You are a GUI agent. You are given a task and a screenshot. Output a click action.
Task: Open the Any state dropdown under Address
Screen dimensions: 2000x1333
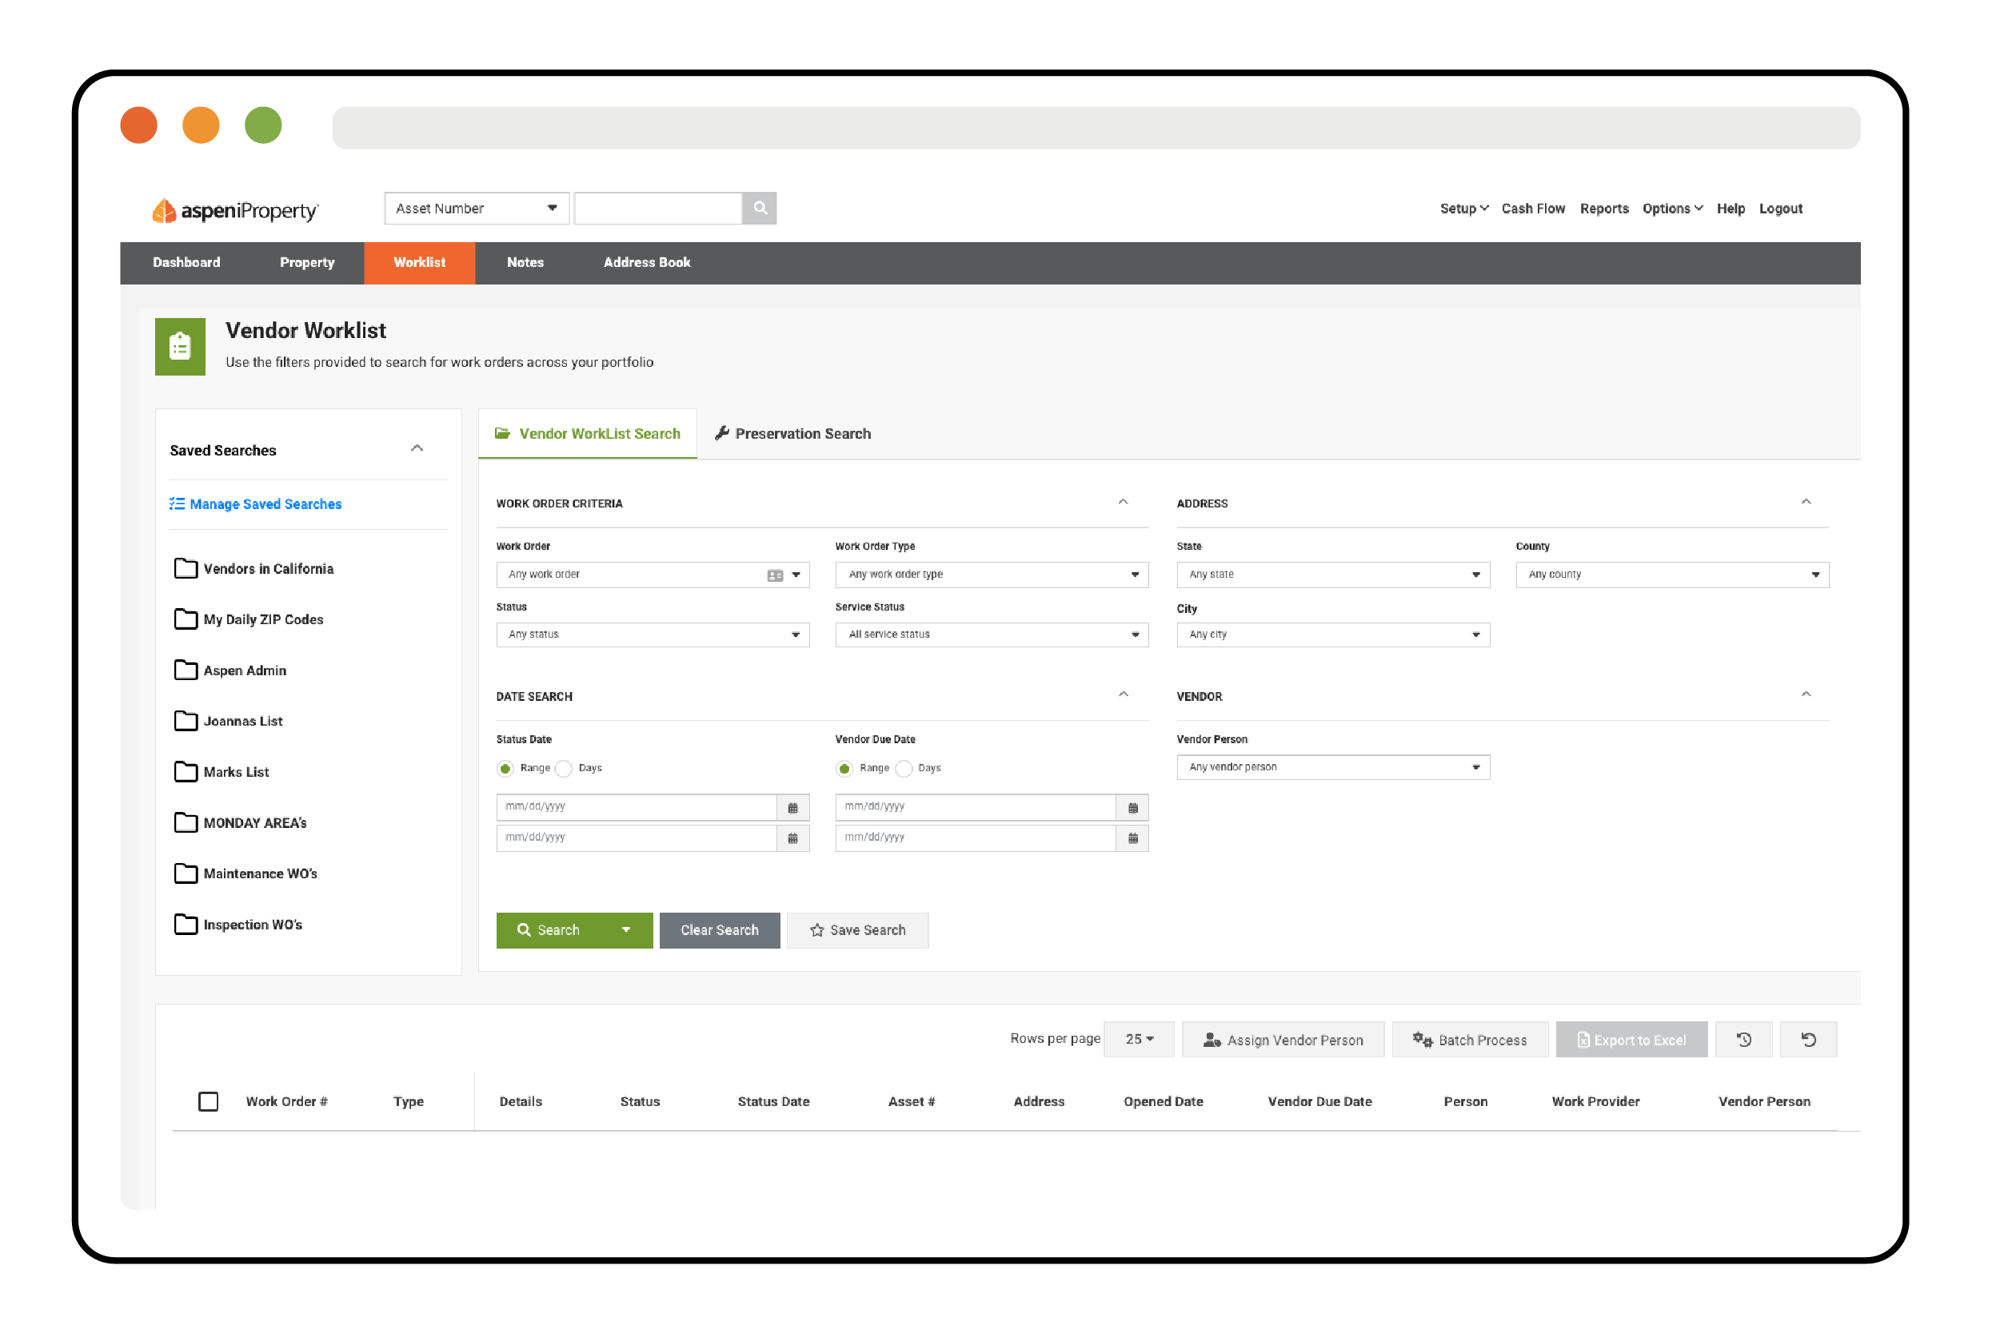tap(1328, 573)
